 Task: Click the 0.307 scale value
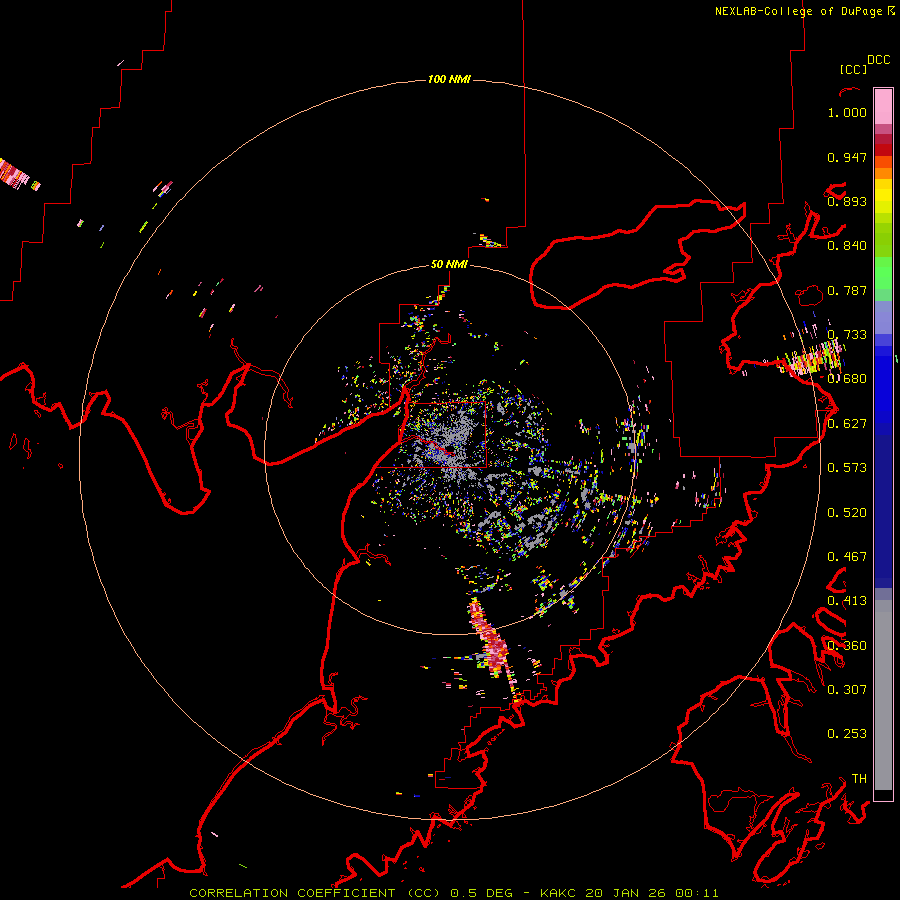(847, 690)
